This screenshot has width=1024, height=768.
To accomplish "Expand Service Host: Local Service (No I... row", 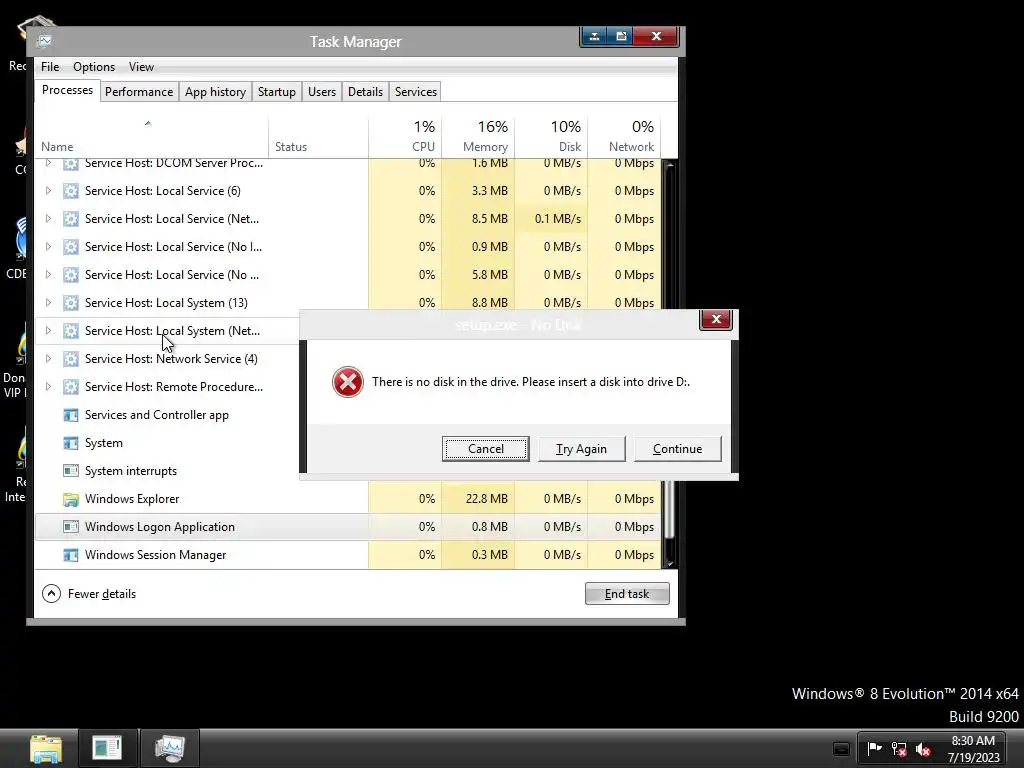I will click(x=48, y=247).
